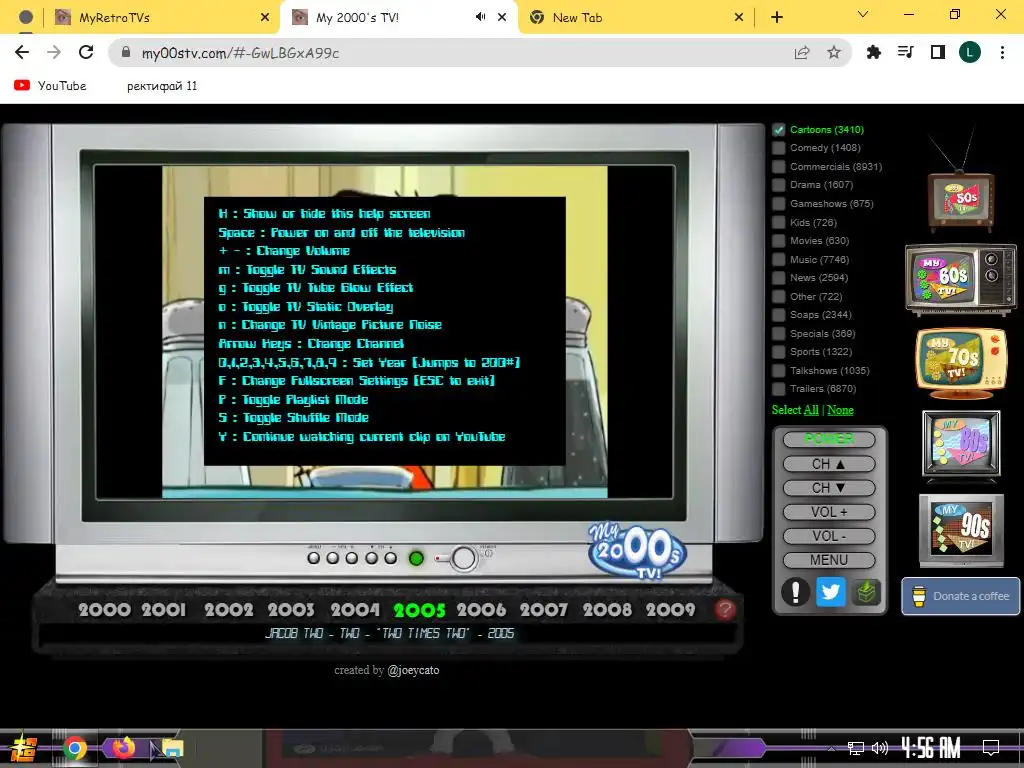Switch to the MyRetroTVs tab

pos(161,18)
